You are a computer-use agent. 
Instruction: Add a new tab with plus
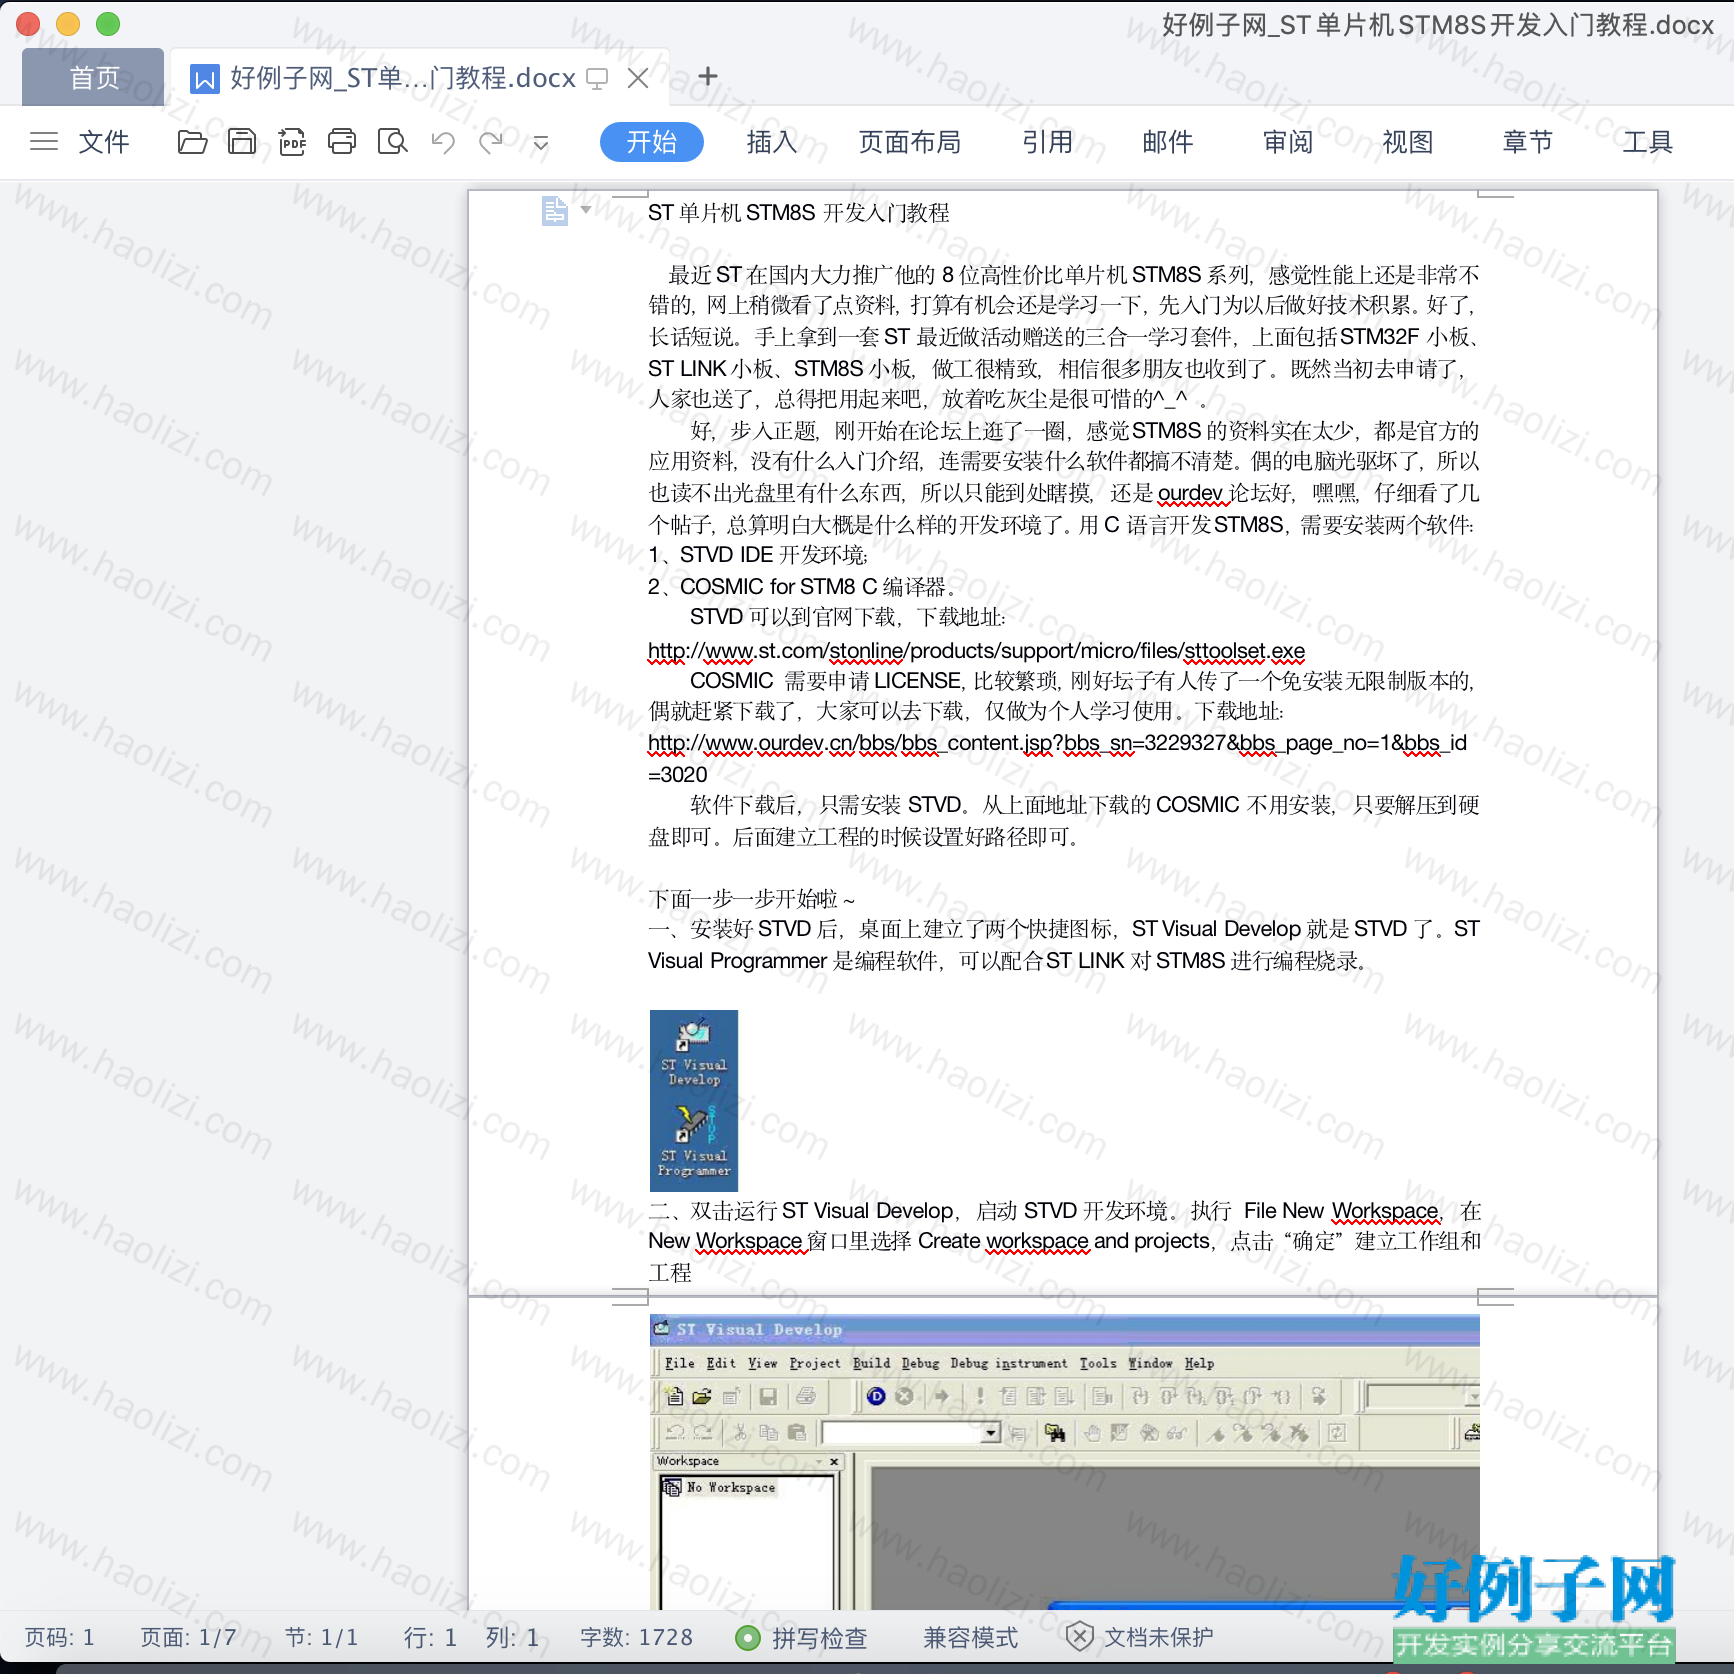point(708,76)
